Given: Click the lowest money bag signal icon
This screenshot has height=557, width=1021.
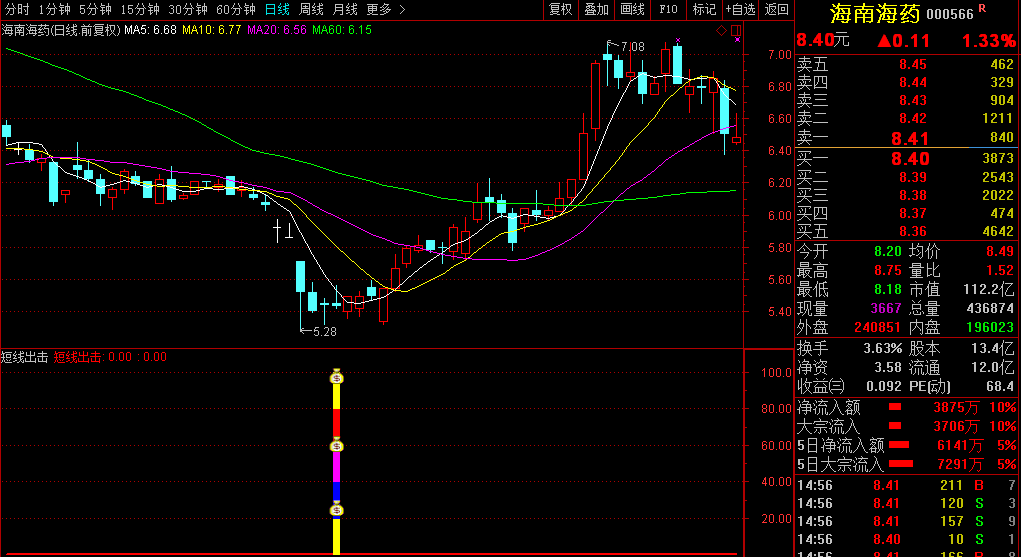Looking at the screenshot, I should [337, 511].
